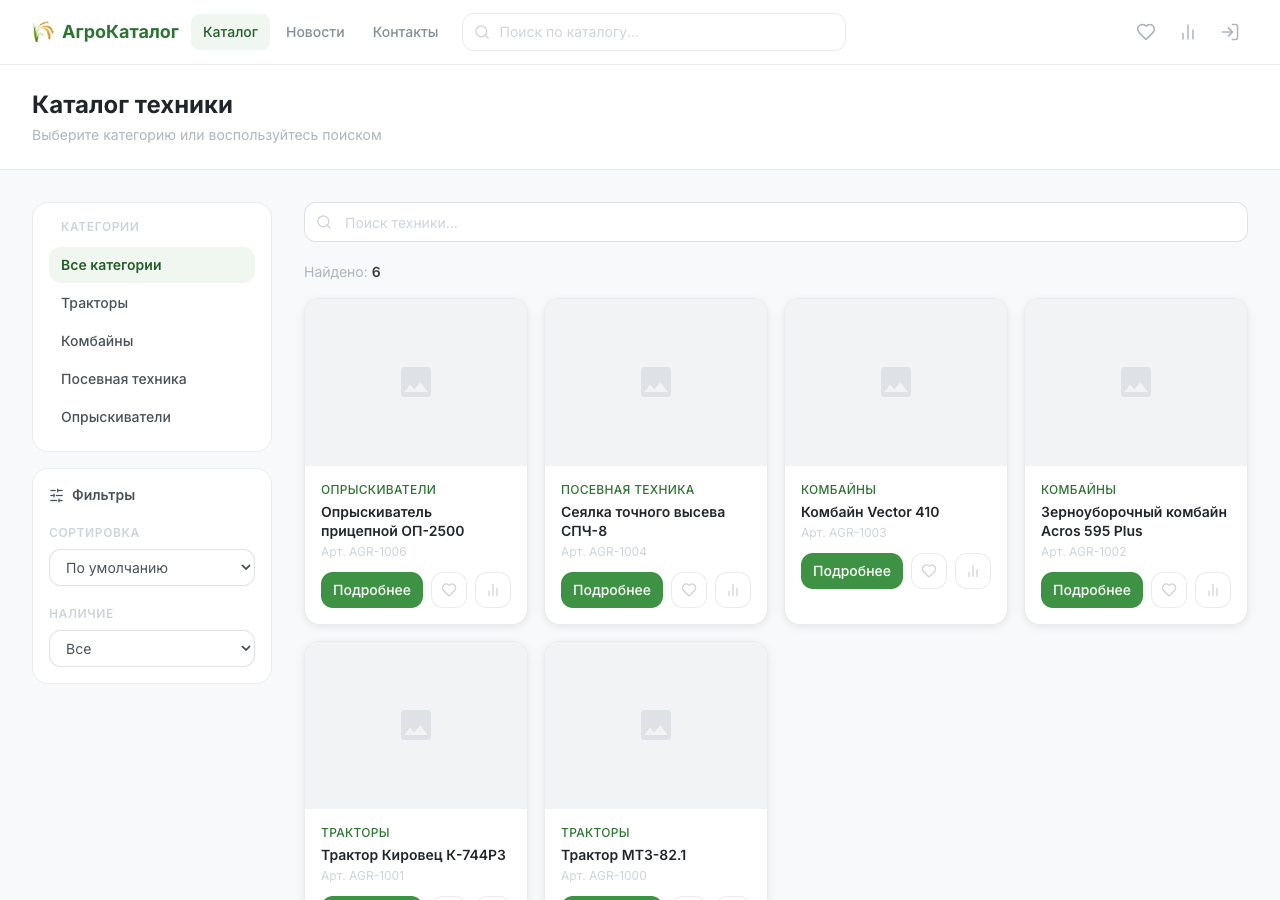Open the Новости nav item

point(315,32)
